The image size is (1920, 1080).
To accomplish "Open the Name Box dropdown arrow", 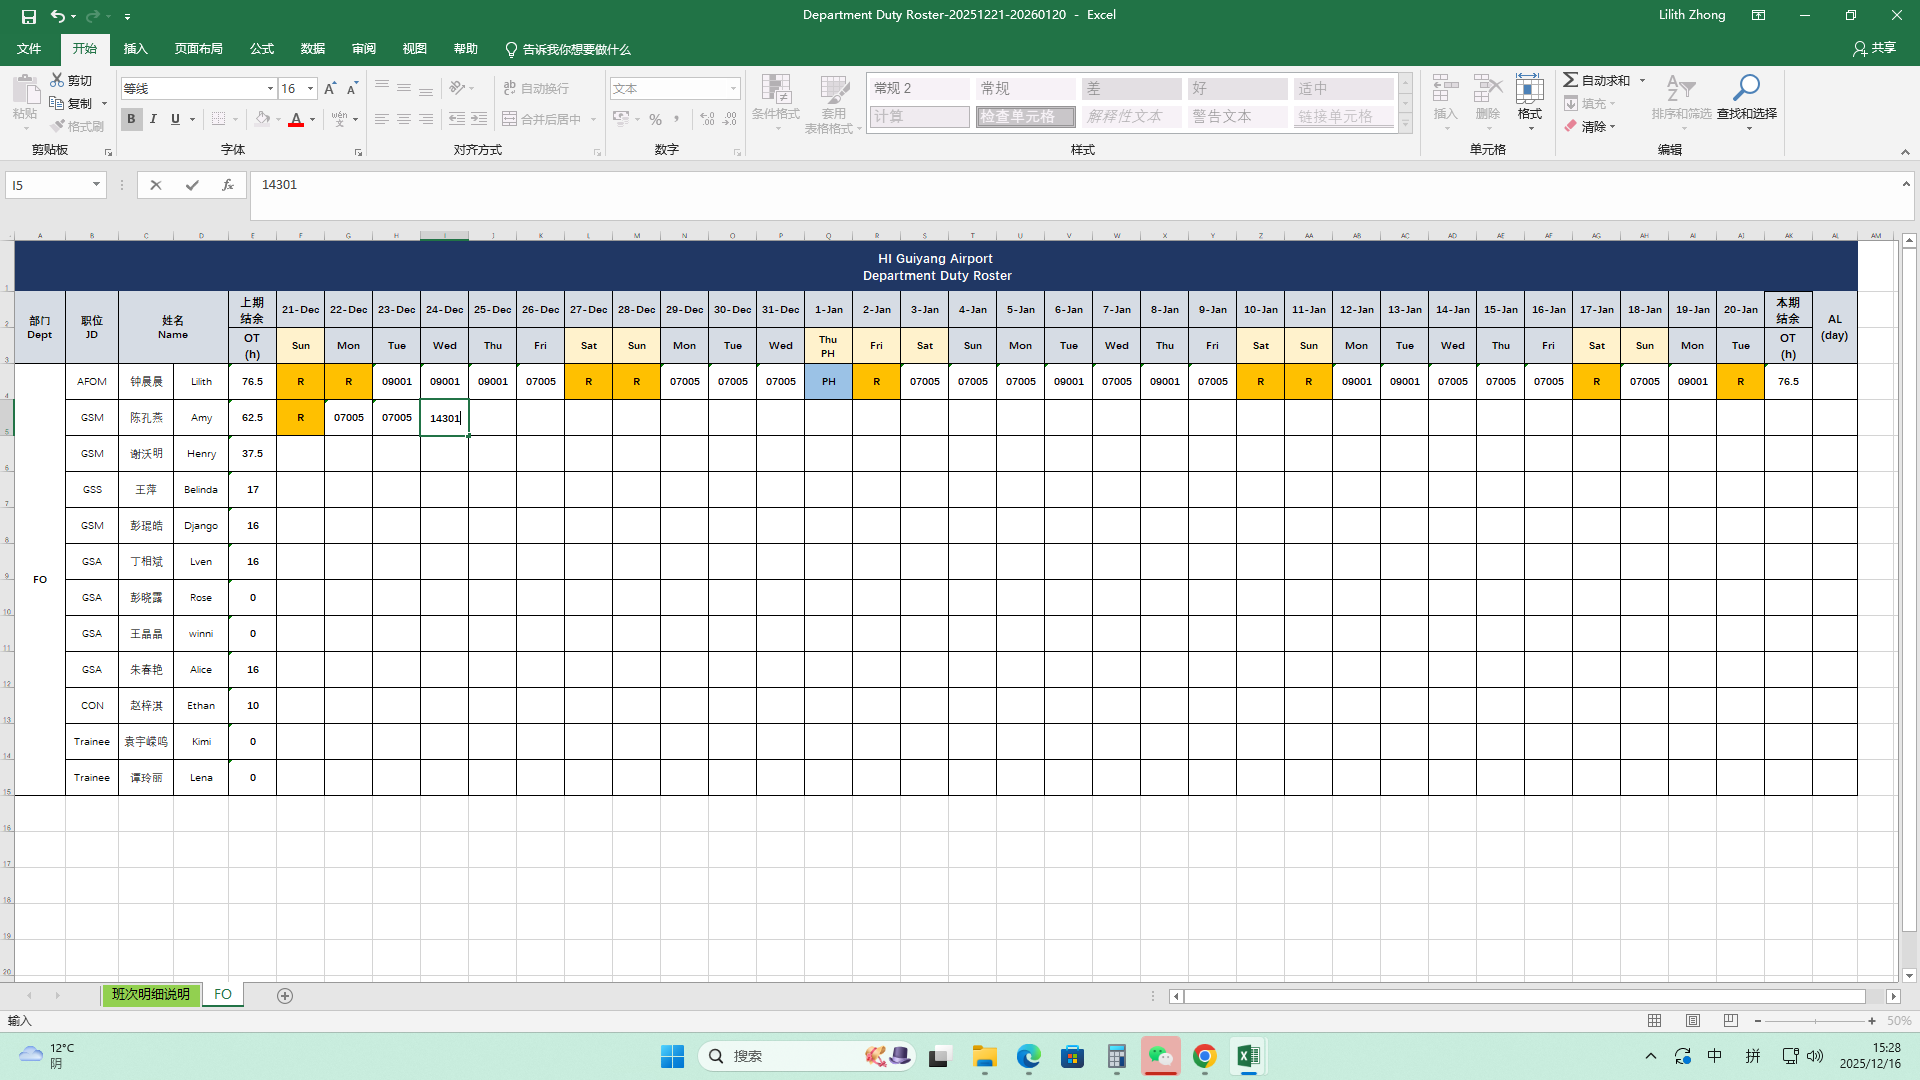I will tap(96, 185).
